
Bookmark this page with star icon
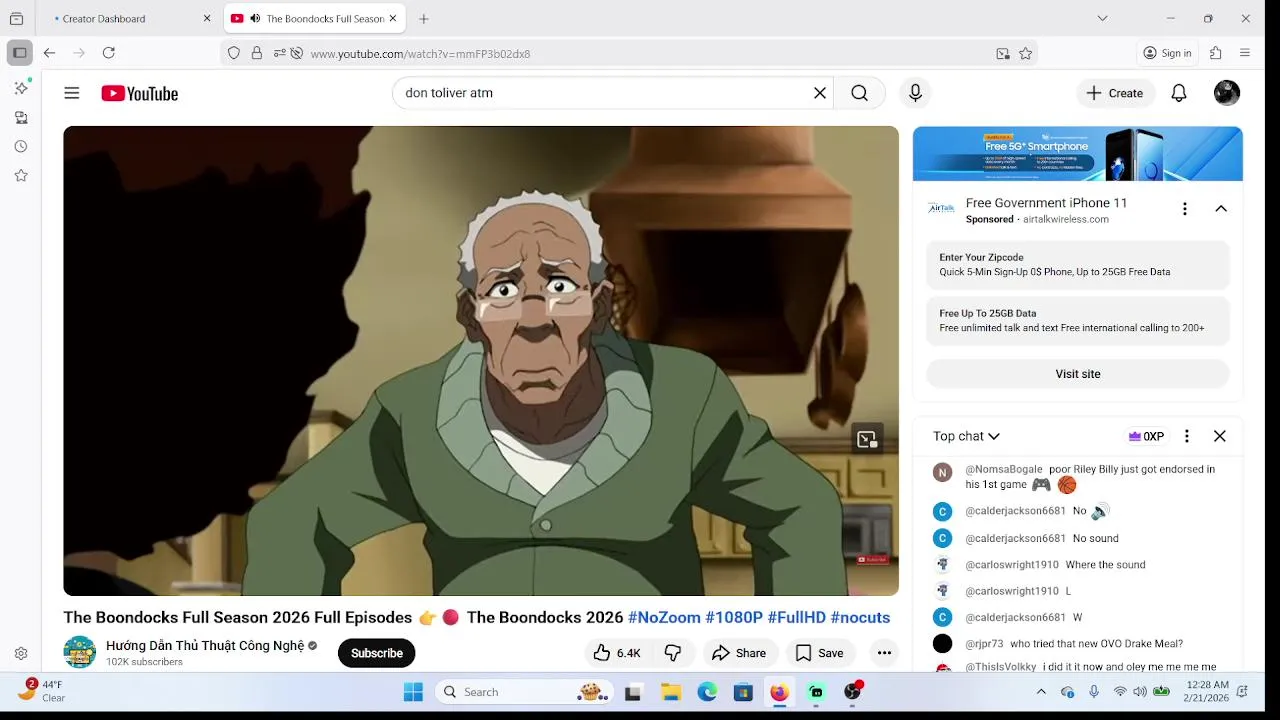click(x=1025, y=54)
